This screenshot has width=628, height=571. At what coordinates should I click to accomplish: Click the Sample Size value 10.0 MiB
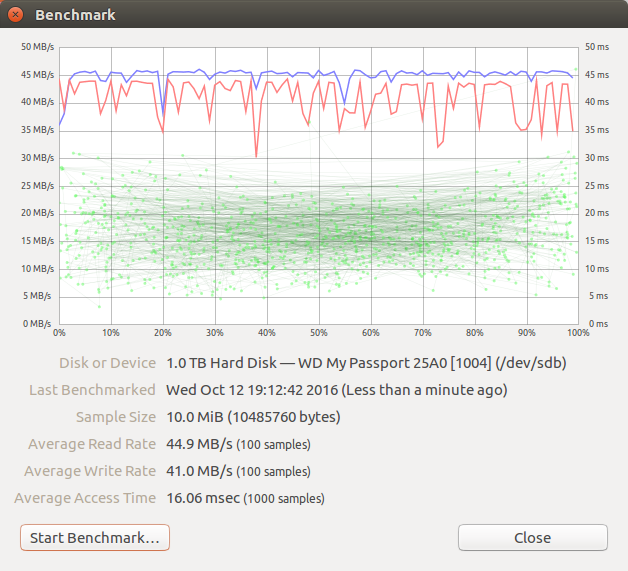click(x=253, y=417)
